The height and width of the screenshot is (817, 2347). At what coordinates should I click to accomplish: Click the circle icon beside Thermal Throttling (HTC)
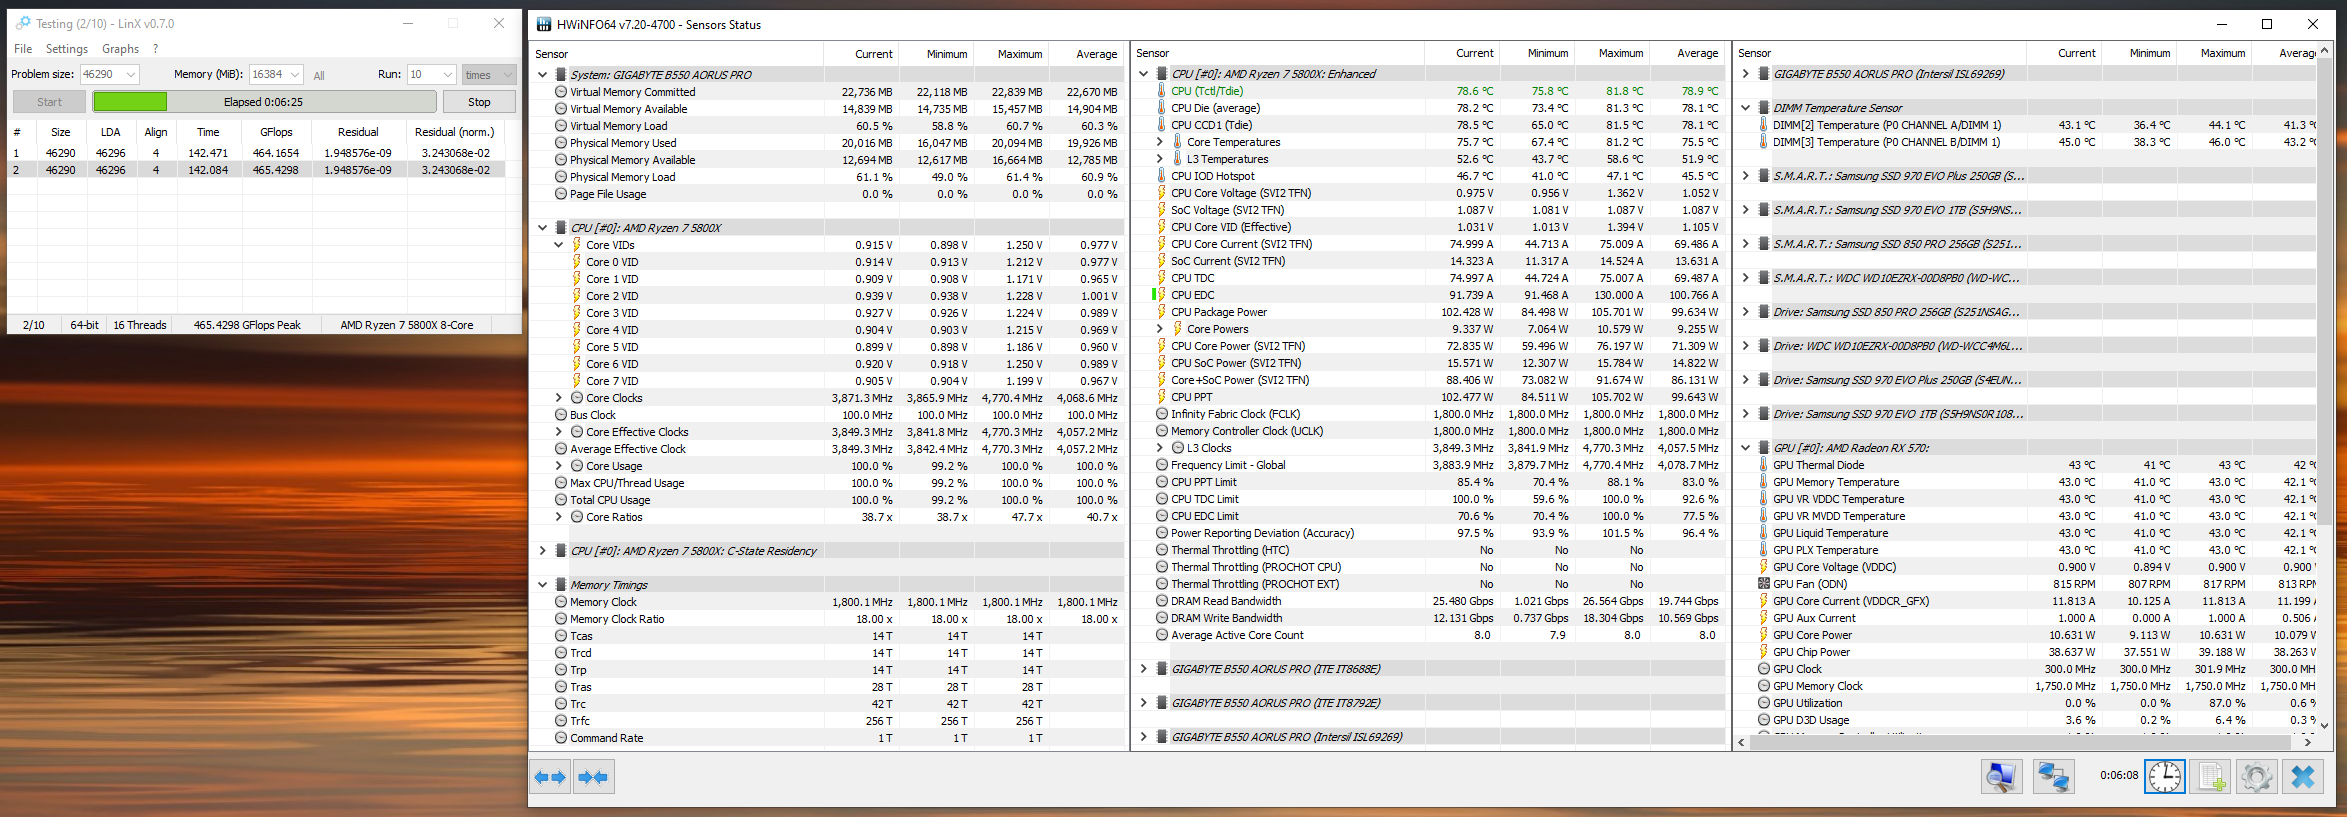point(1162,550)
